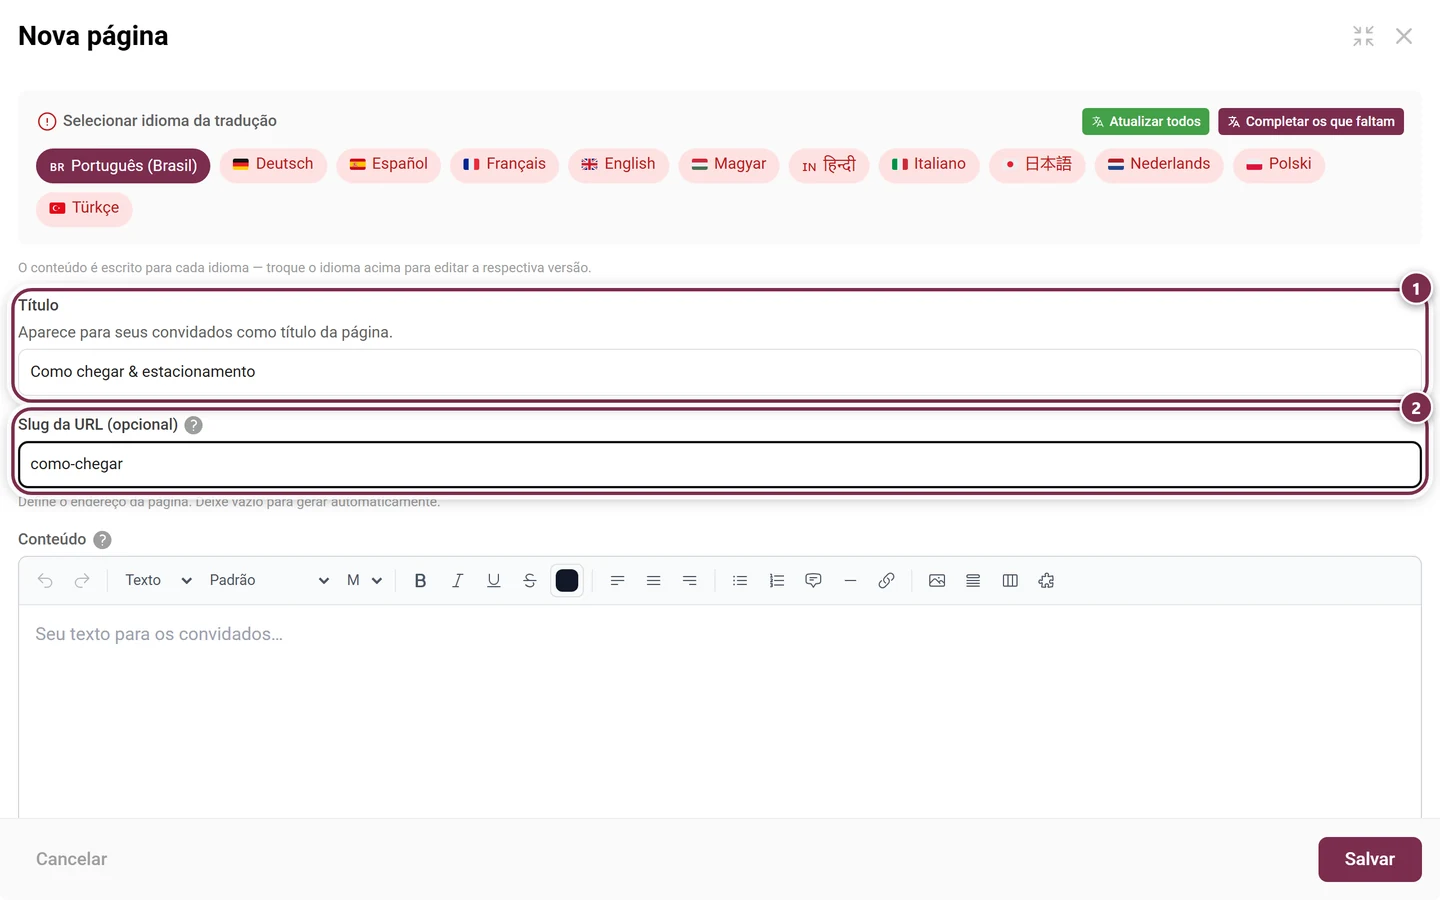Apply strikethrough formatting
The height and width of the screenshot is (900, 1440).
(x=530, y=580)
